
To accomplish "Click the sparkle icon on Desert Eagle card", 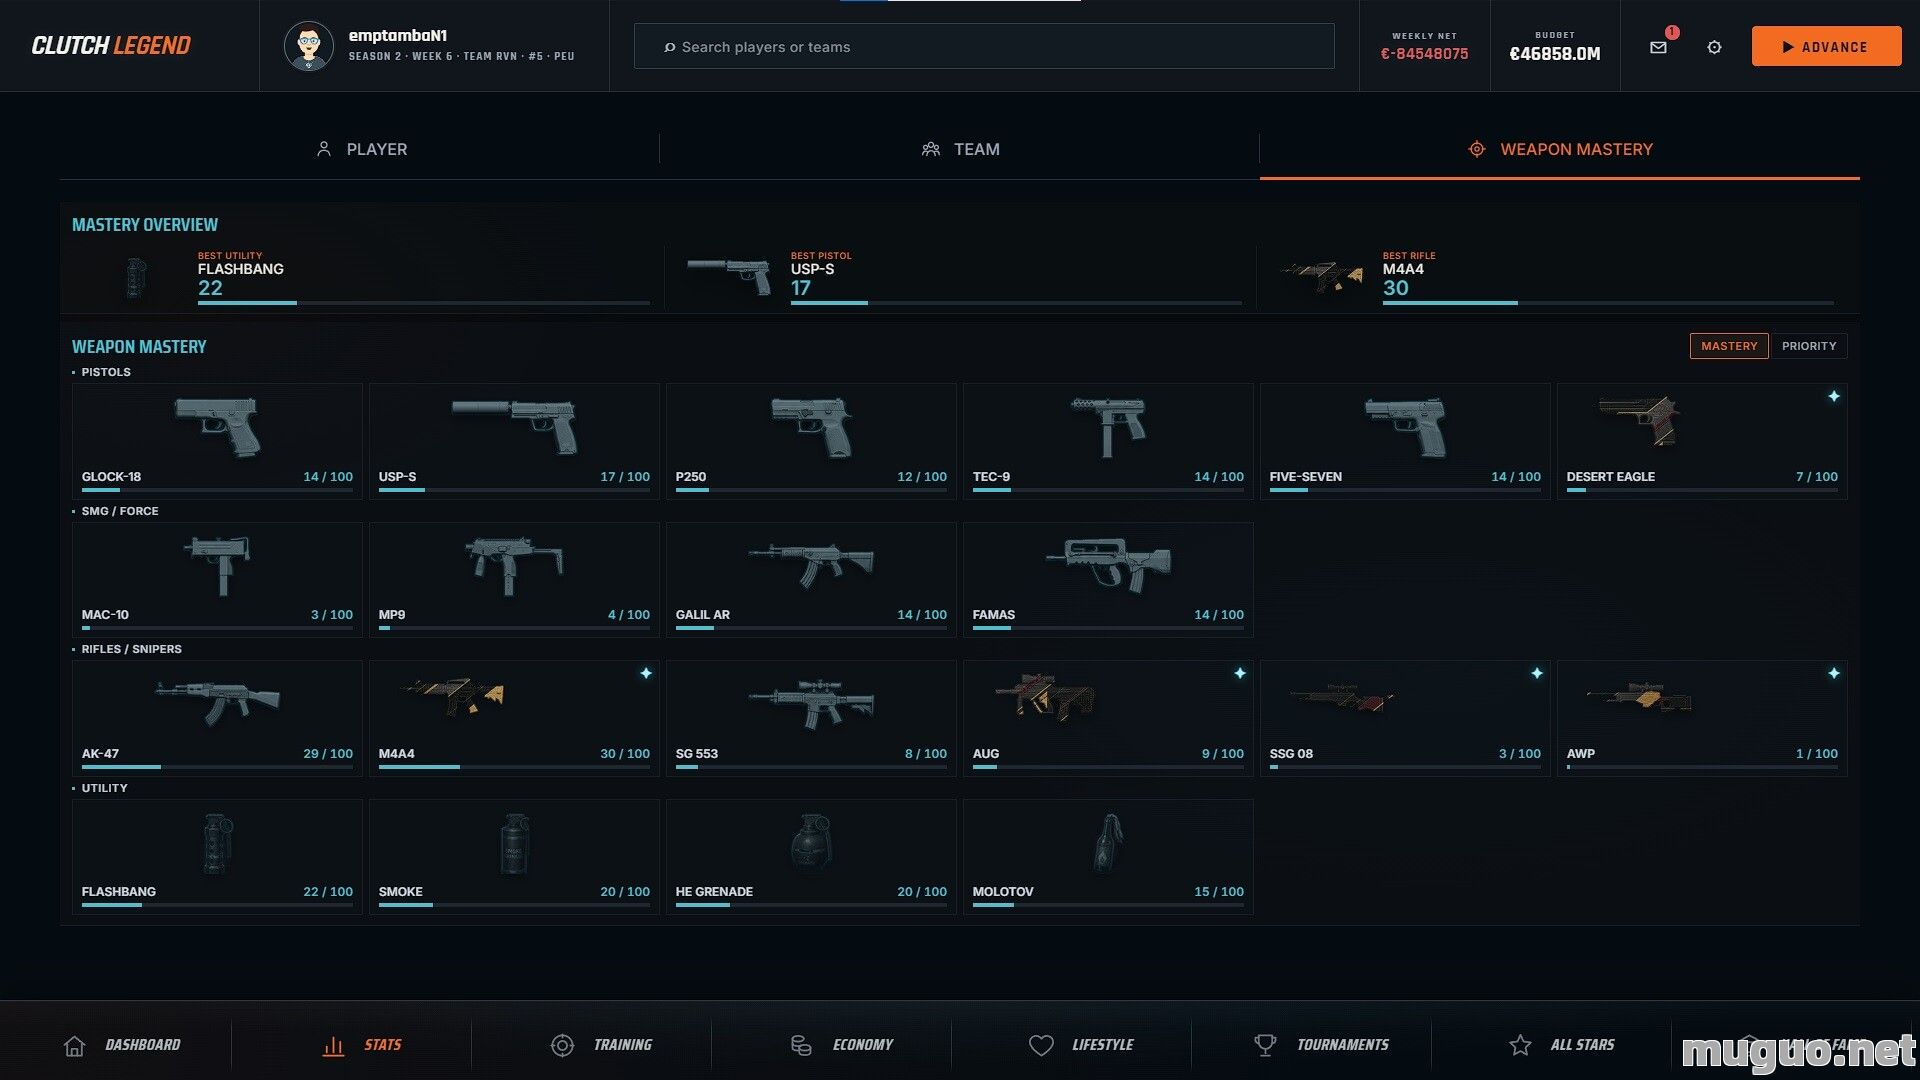I will coord(1834,397).
